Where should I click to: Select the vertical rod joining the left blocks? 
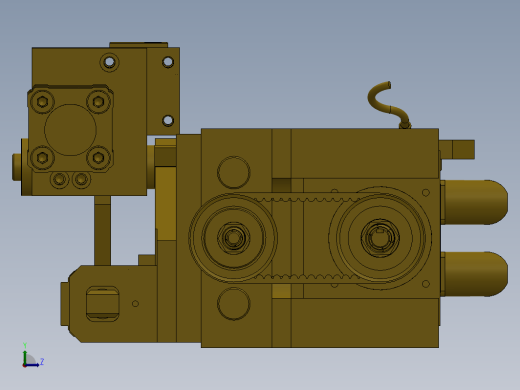coord(102,230)
